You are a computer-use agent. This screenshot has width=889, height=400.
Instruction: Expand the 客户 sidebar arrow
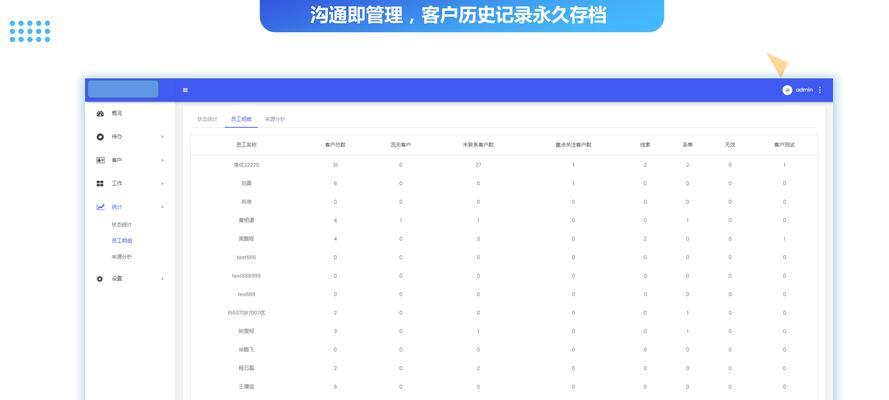(163, 160)
